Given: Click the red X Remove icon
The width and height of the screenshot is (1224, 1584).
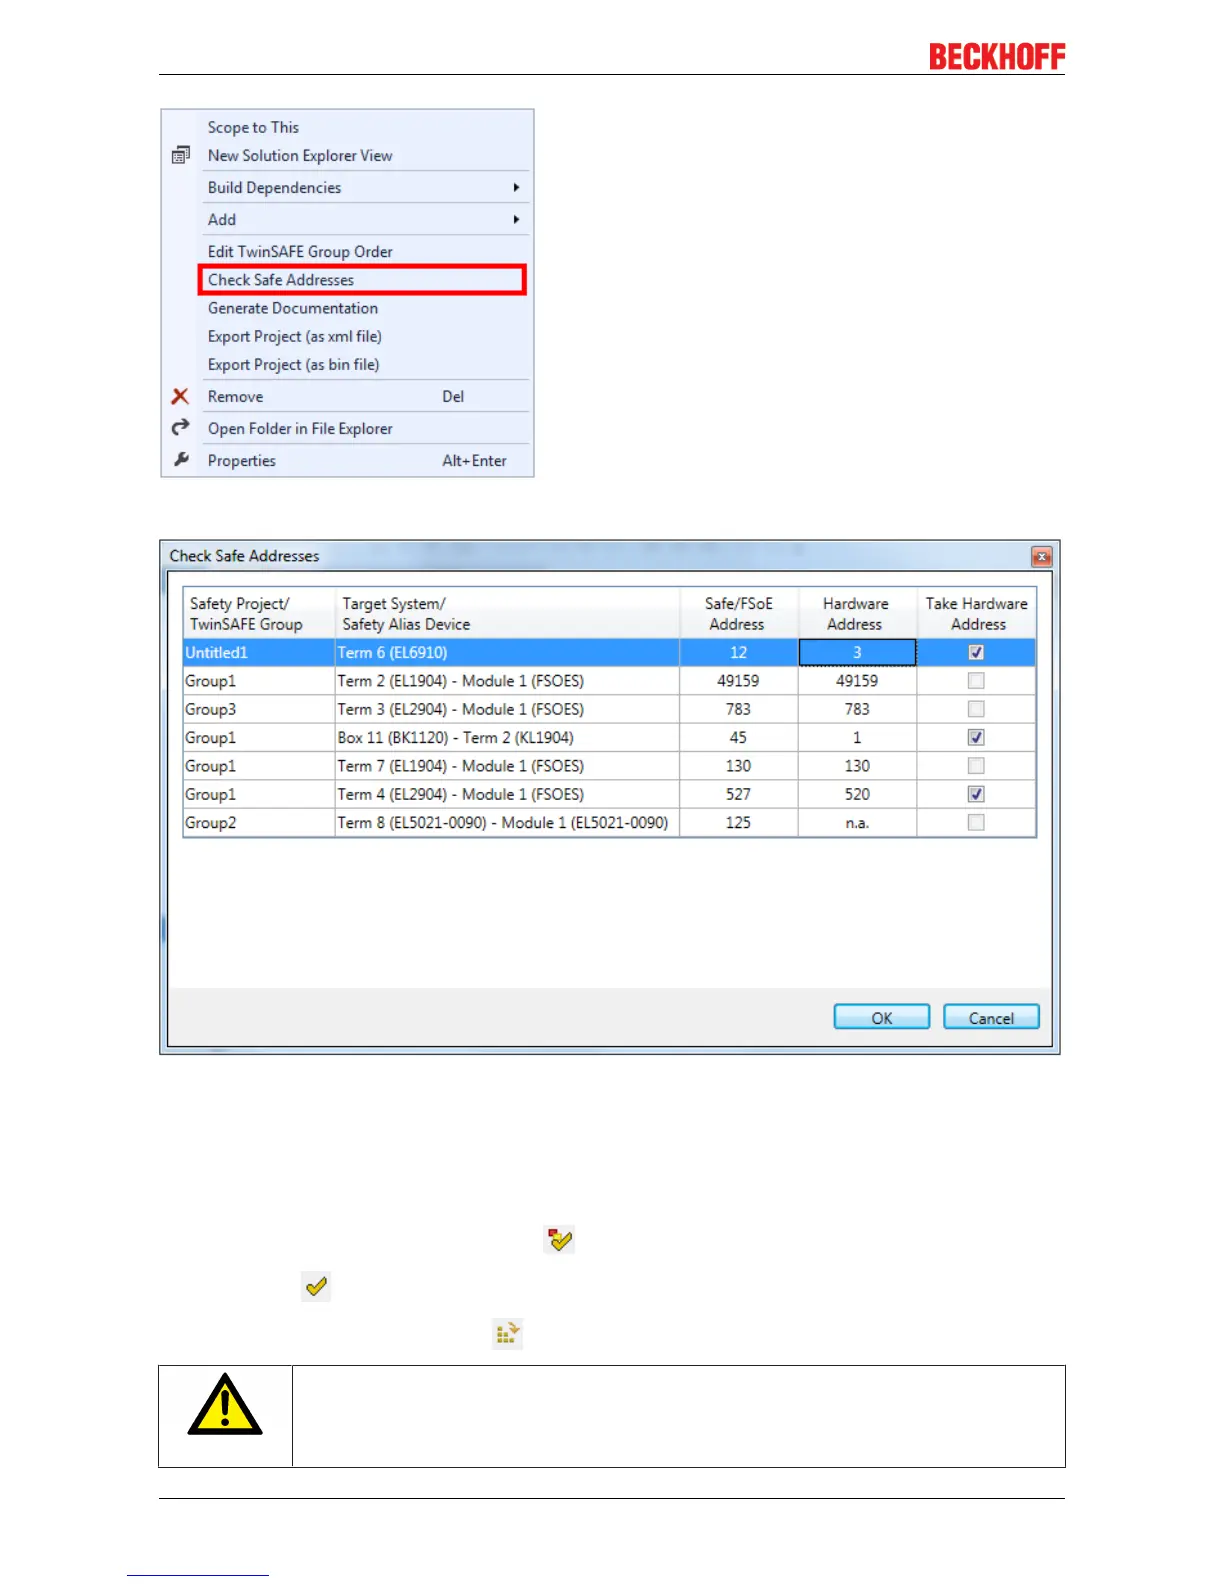Looking at the screenshot, I should (180, 397).
